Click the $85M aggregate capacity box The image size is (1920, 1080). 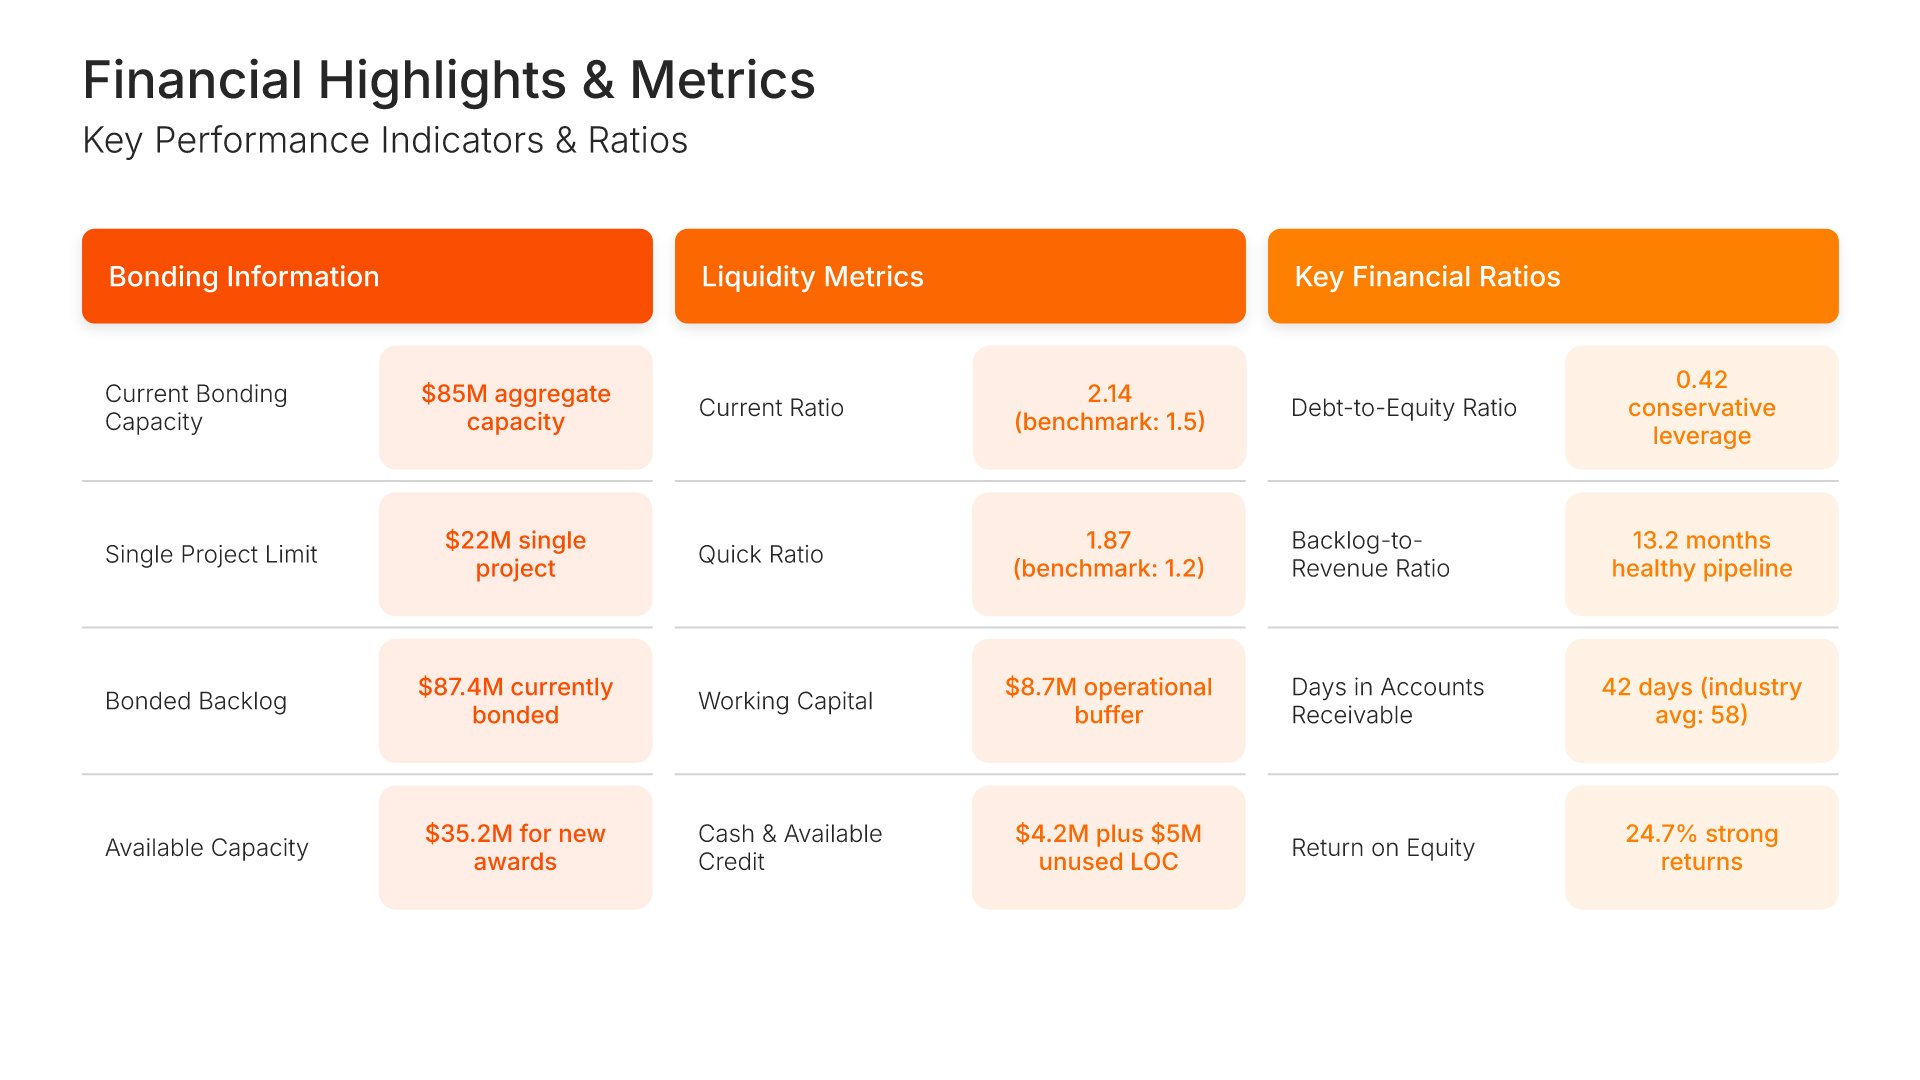(515, 408)
